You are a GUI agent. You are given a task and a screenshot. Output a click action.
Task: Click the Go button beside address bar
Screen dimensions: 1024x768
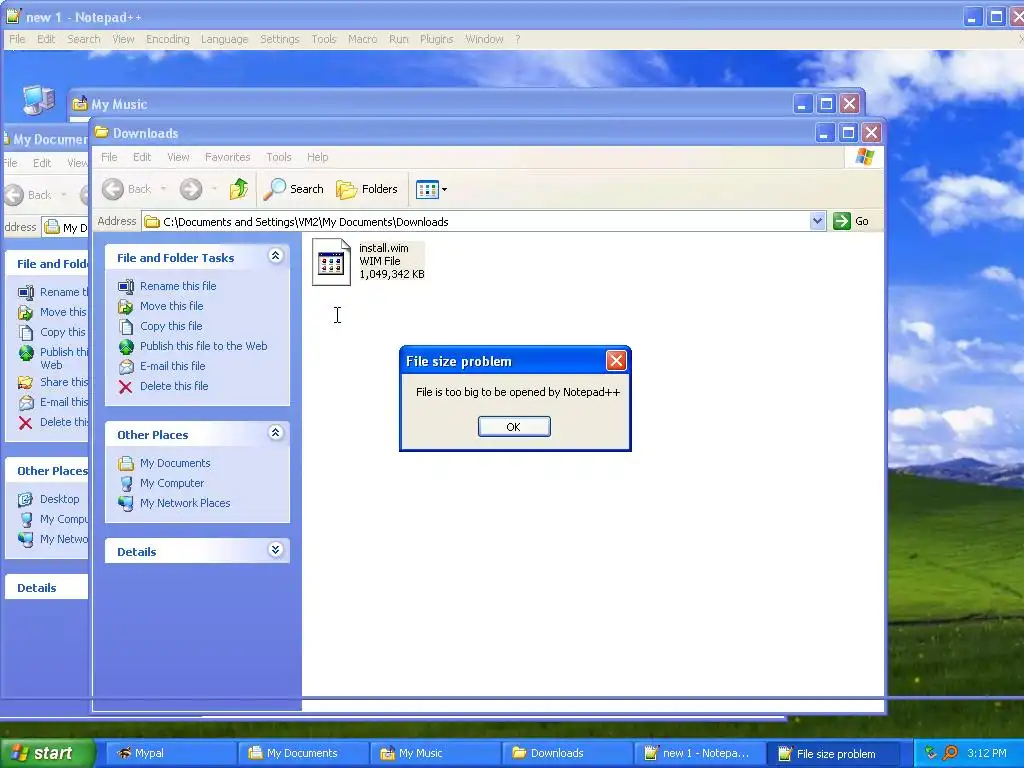[851, 221]
